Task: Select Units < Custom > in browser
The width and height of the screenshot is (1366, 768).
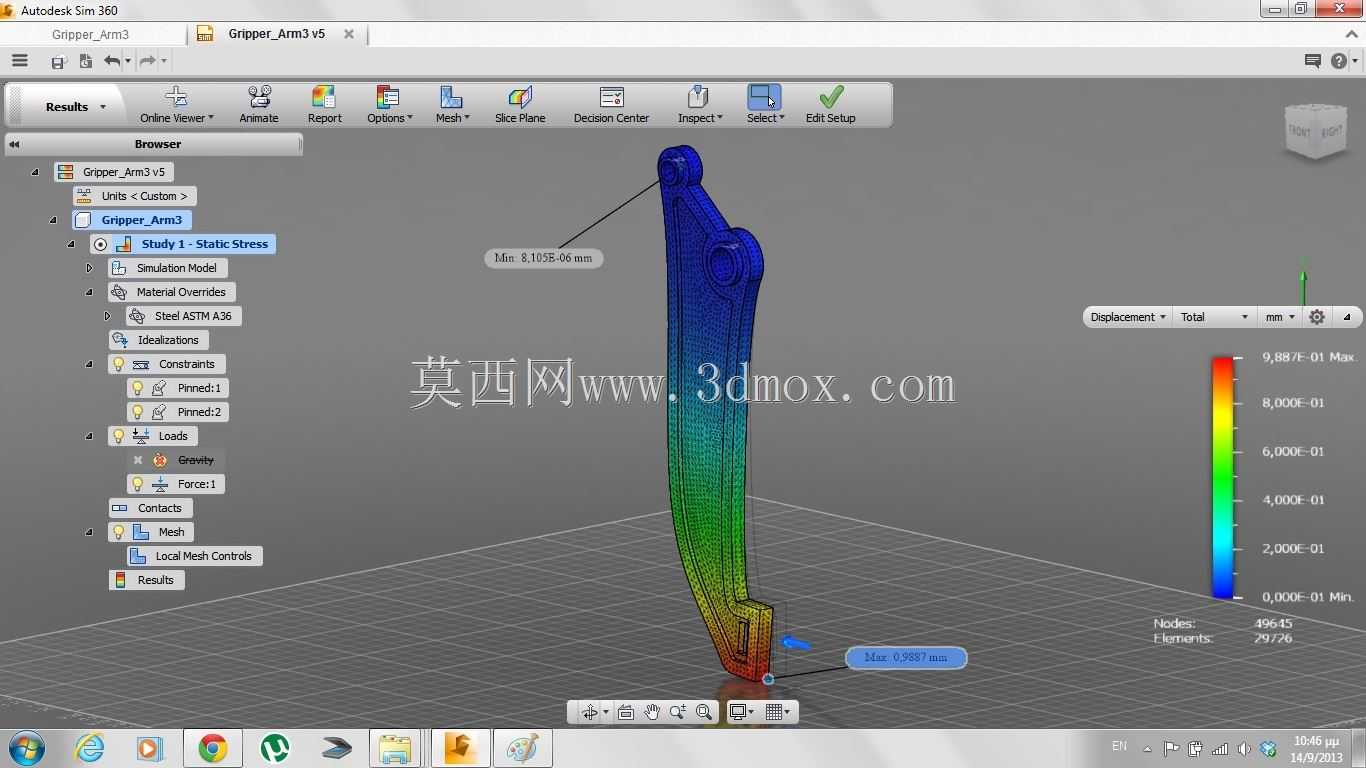Action: [x=135, y=196]
